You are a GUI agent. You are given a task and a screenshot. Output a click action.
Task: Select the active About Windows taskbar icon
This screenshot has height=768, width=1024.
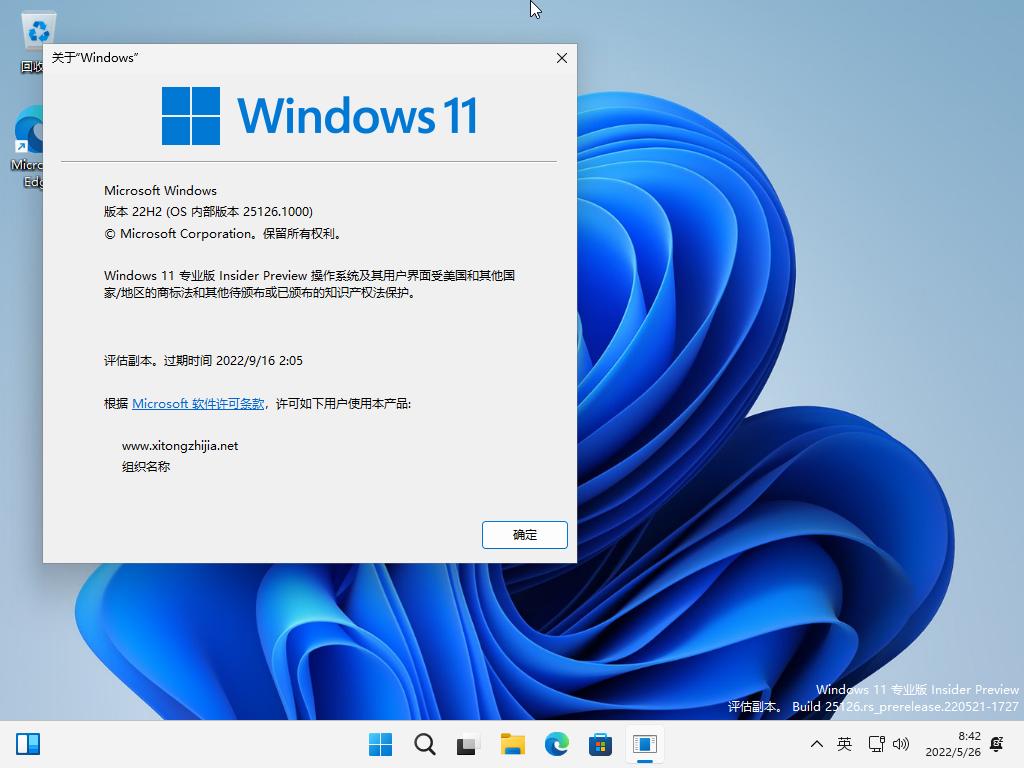(x=644, y=744)
